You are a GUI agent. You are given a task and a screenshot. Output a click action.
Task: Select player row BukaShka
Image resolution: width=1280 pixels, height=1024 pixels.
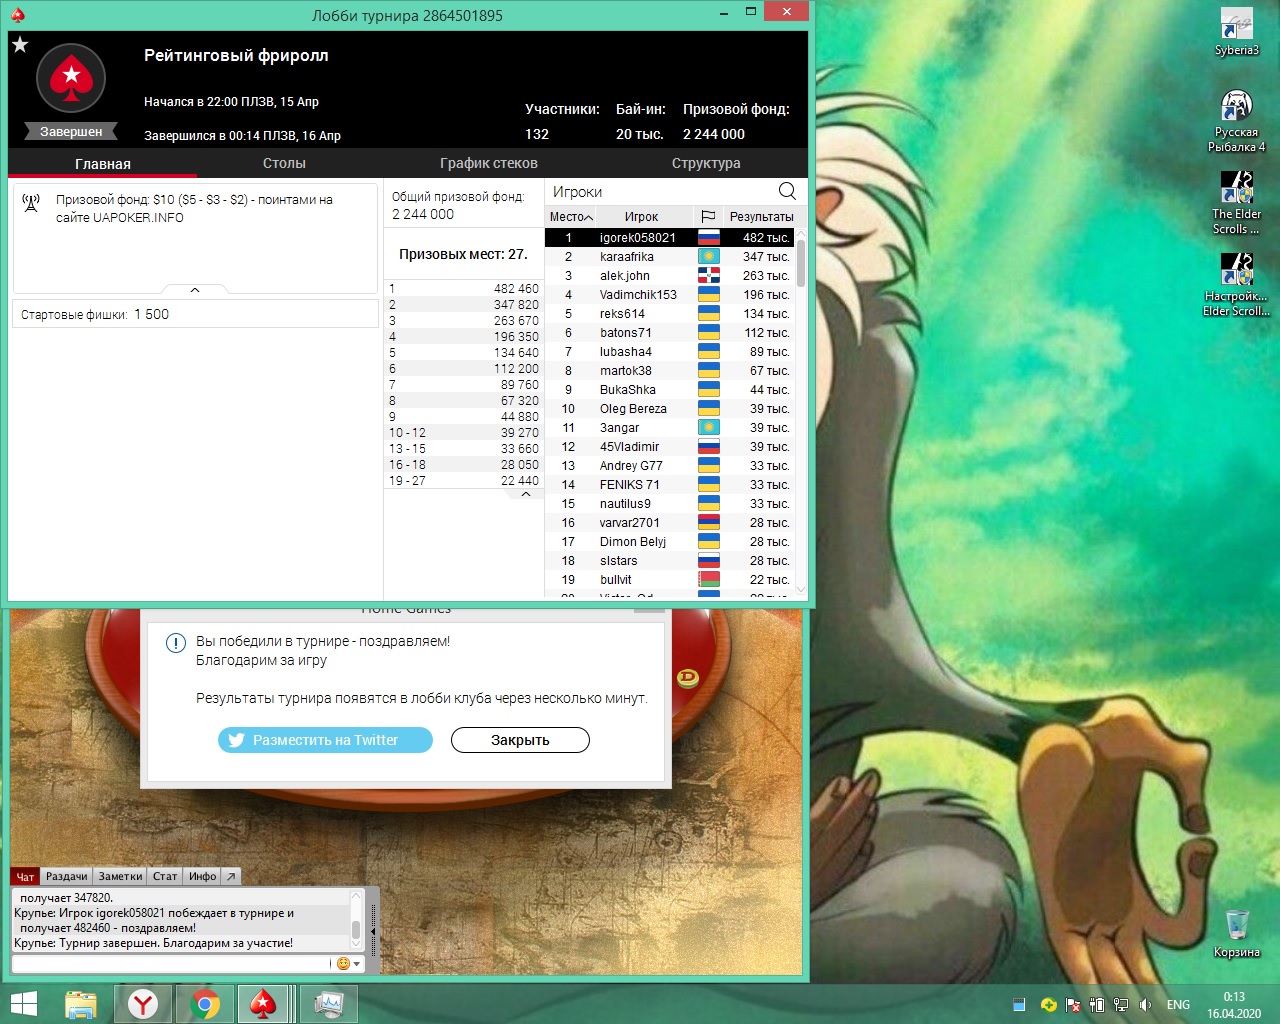[x=669, y=390]
